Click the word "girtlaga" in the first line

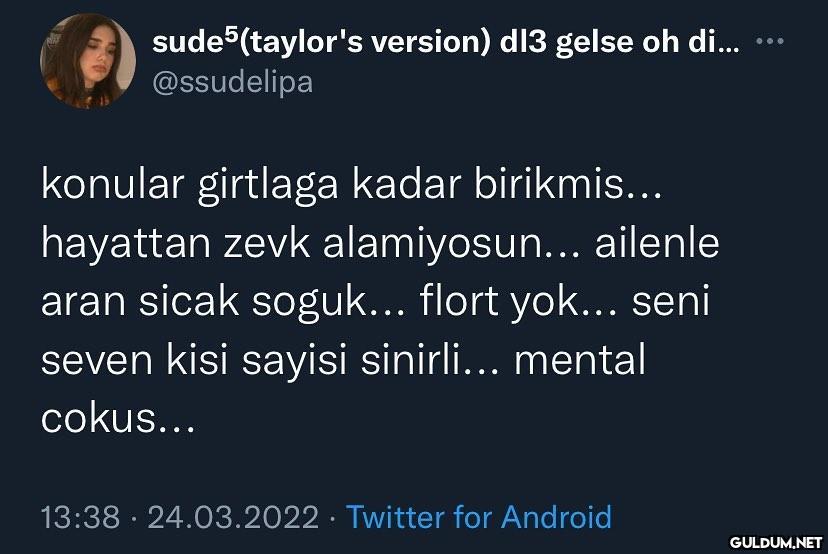click(268, 186)
